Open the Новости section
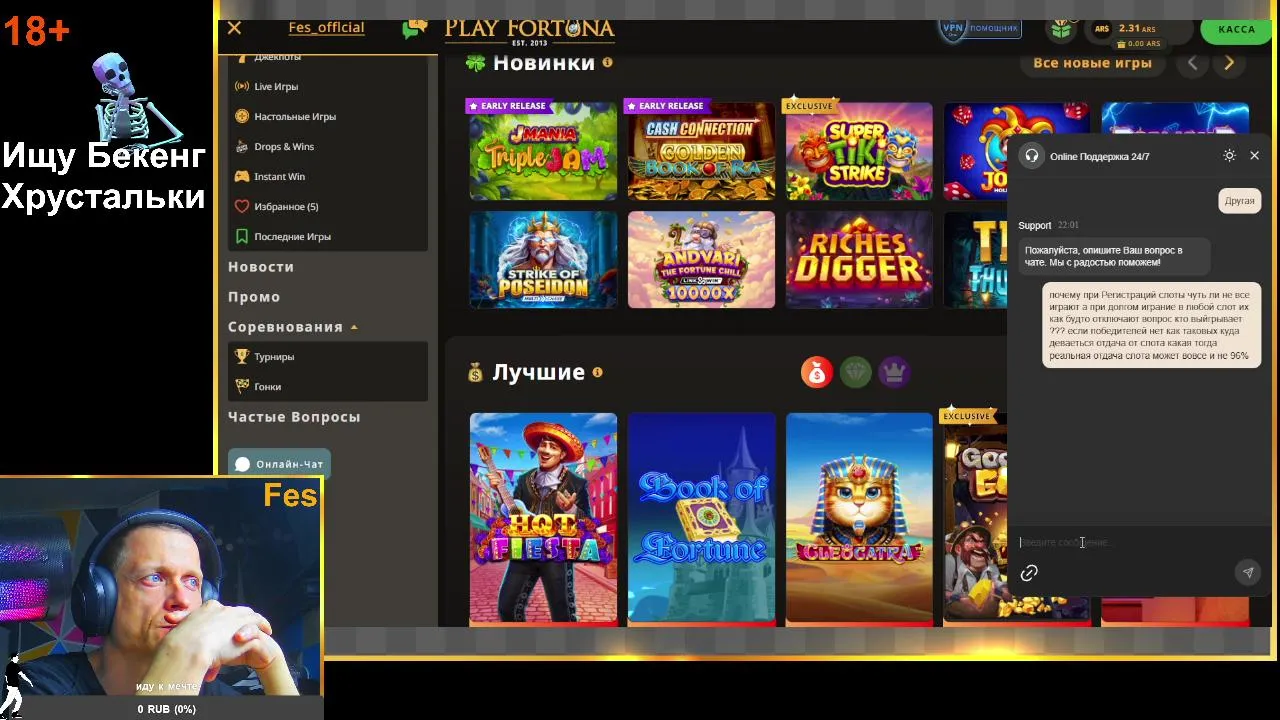Viewport: 1280px width, 720px height. (261, 267)
